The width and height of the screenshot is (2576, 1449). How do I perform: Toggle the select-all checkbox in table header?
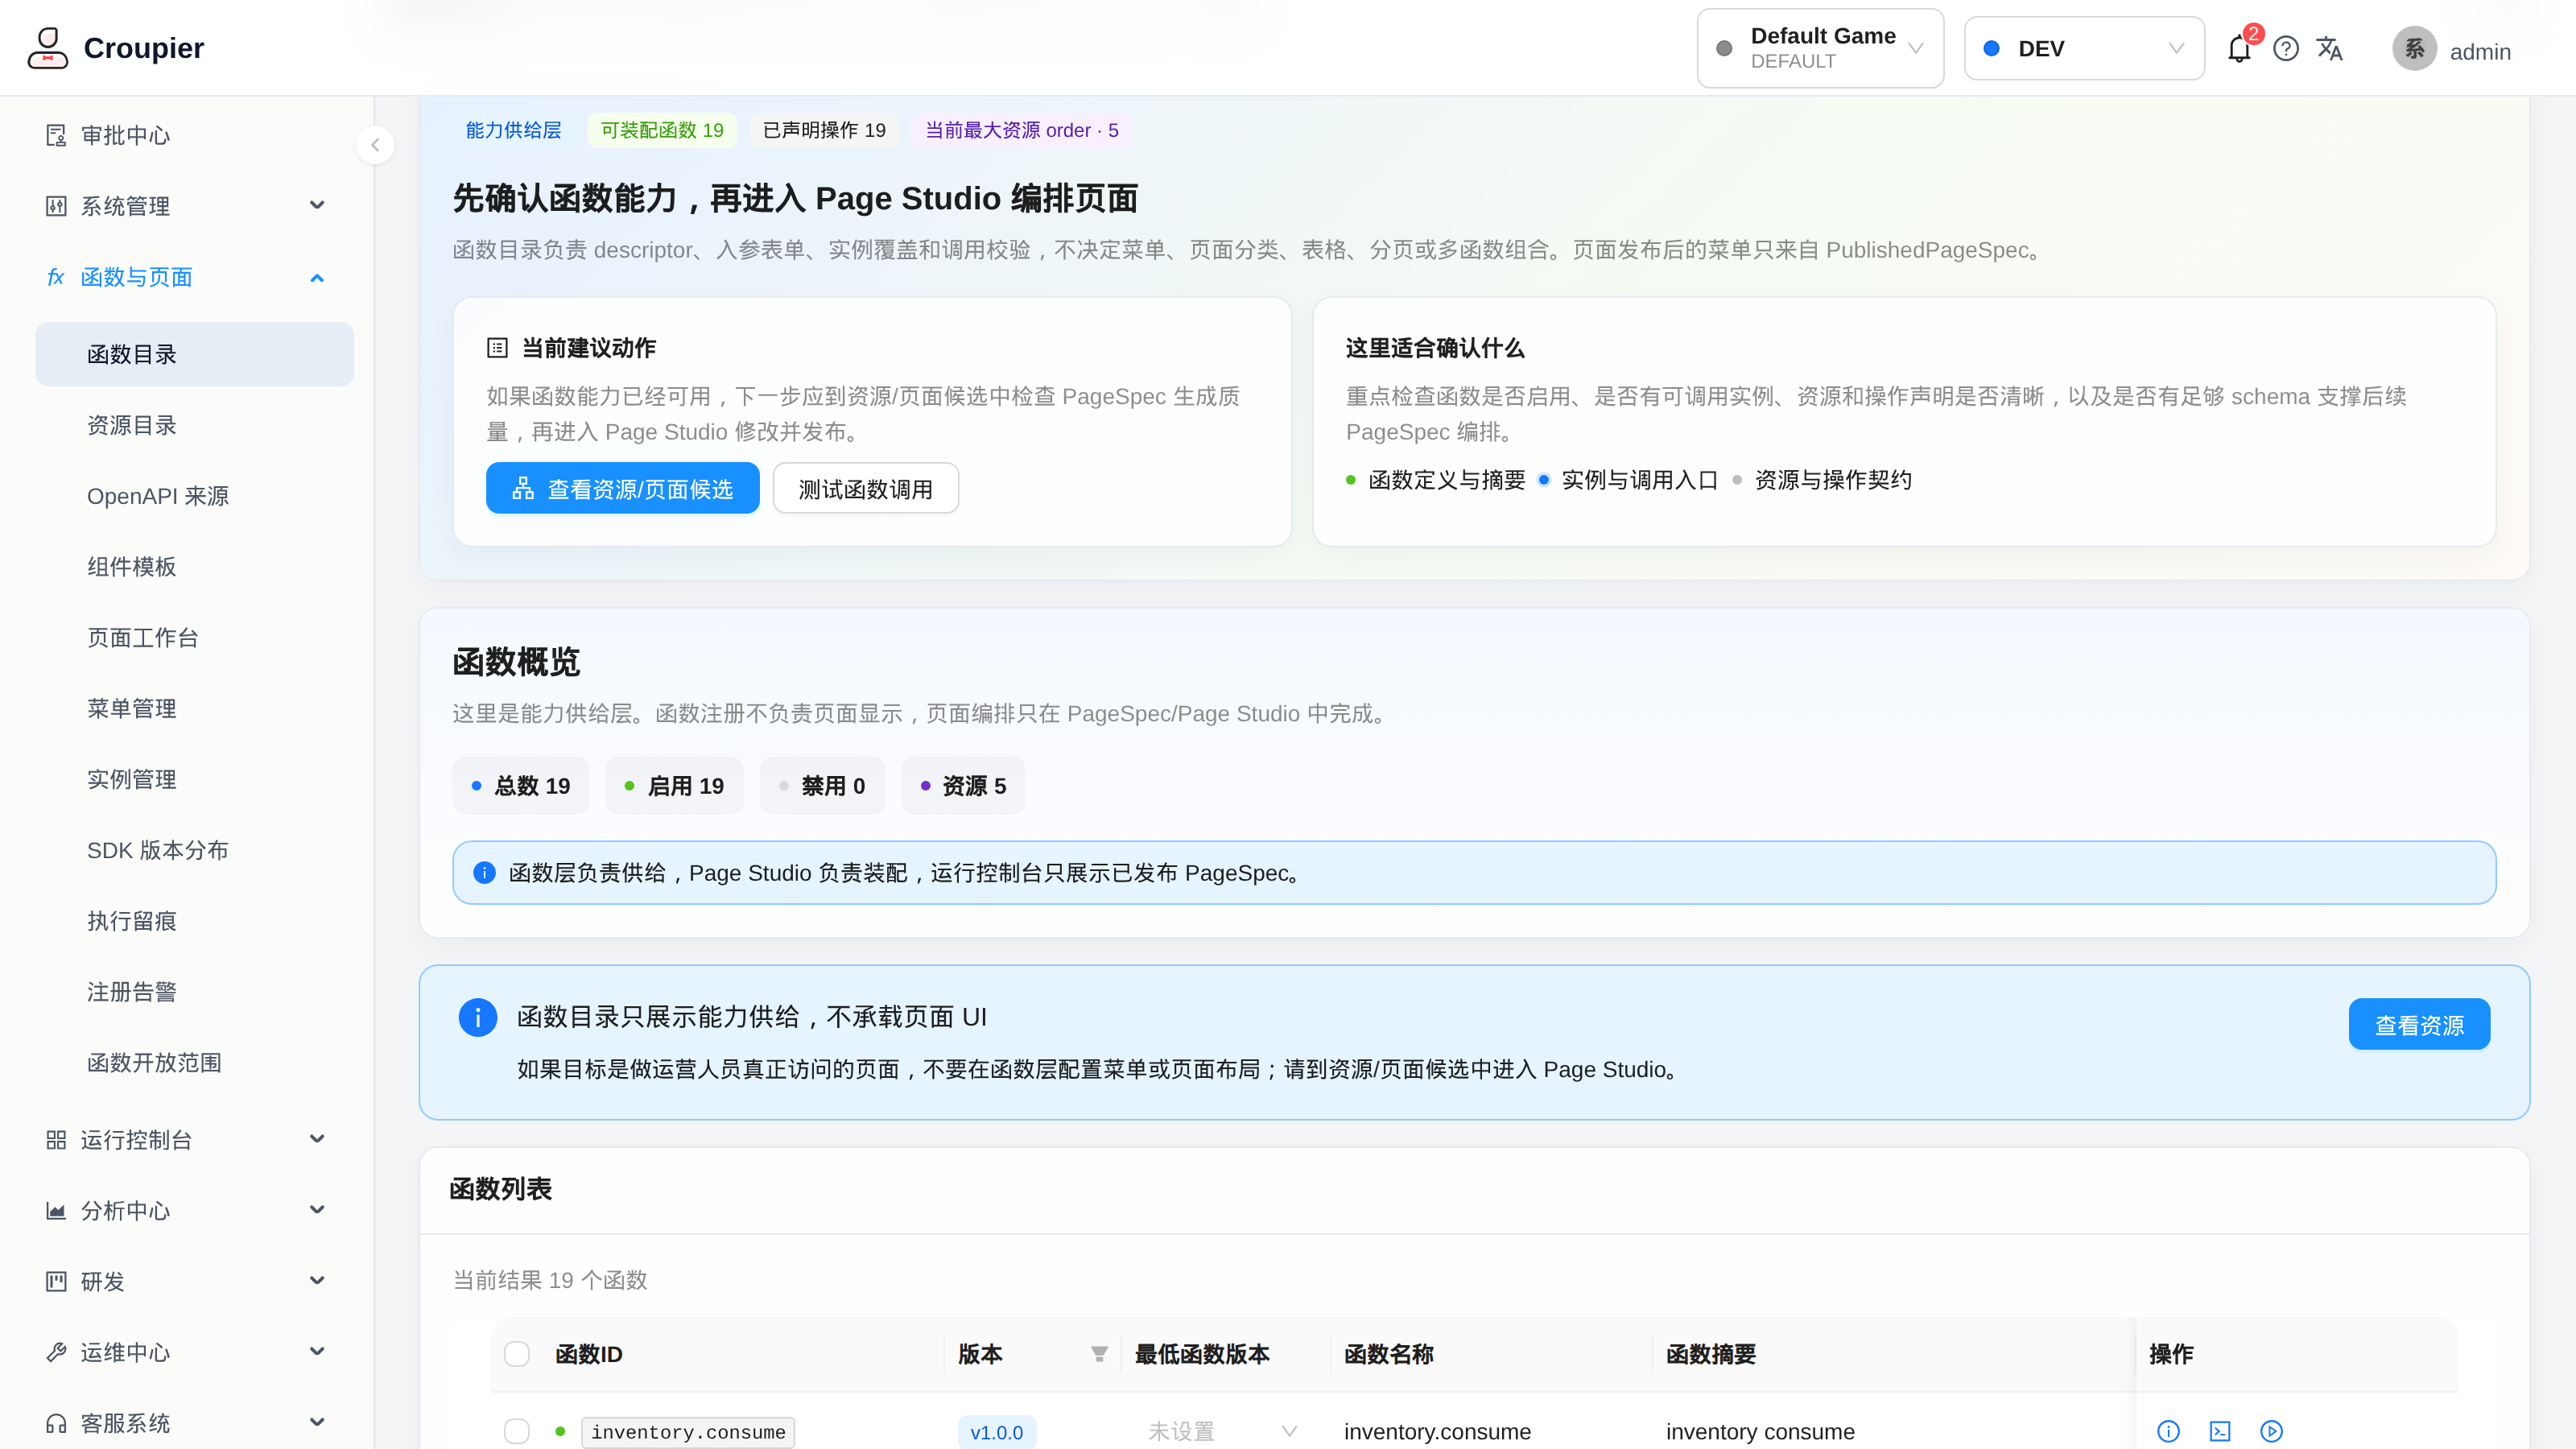coord(517,1354)
